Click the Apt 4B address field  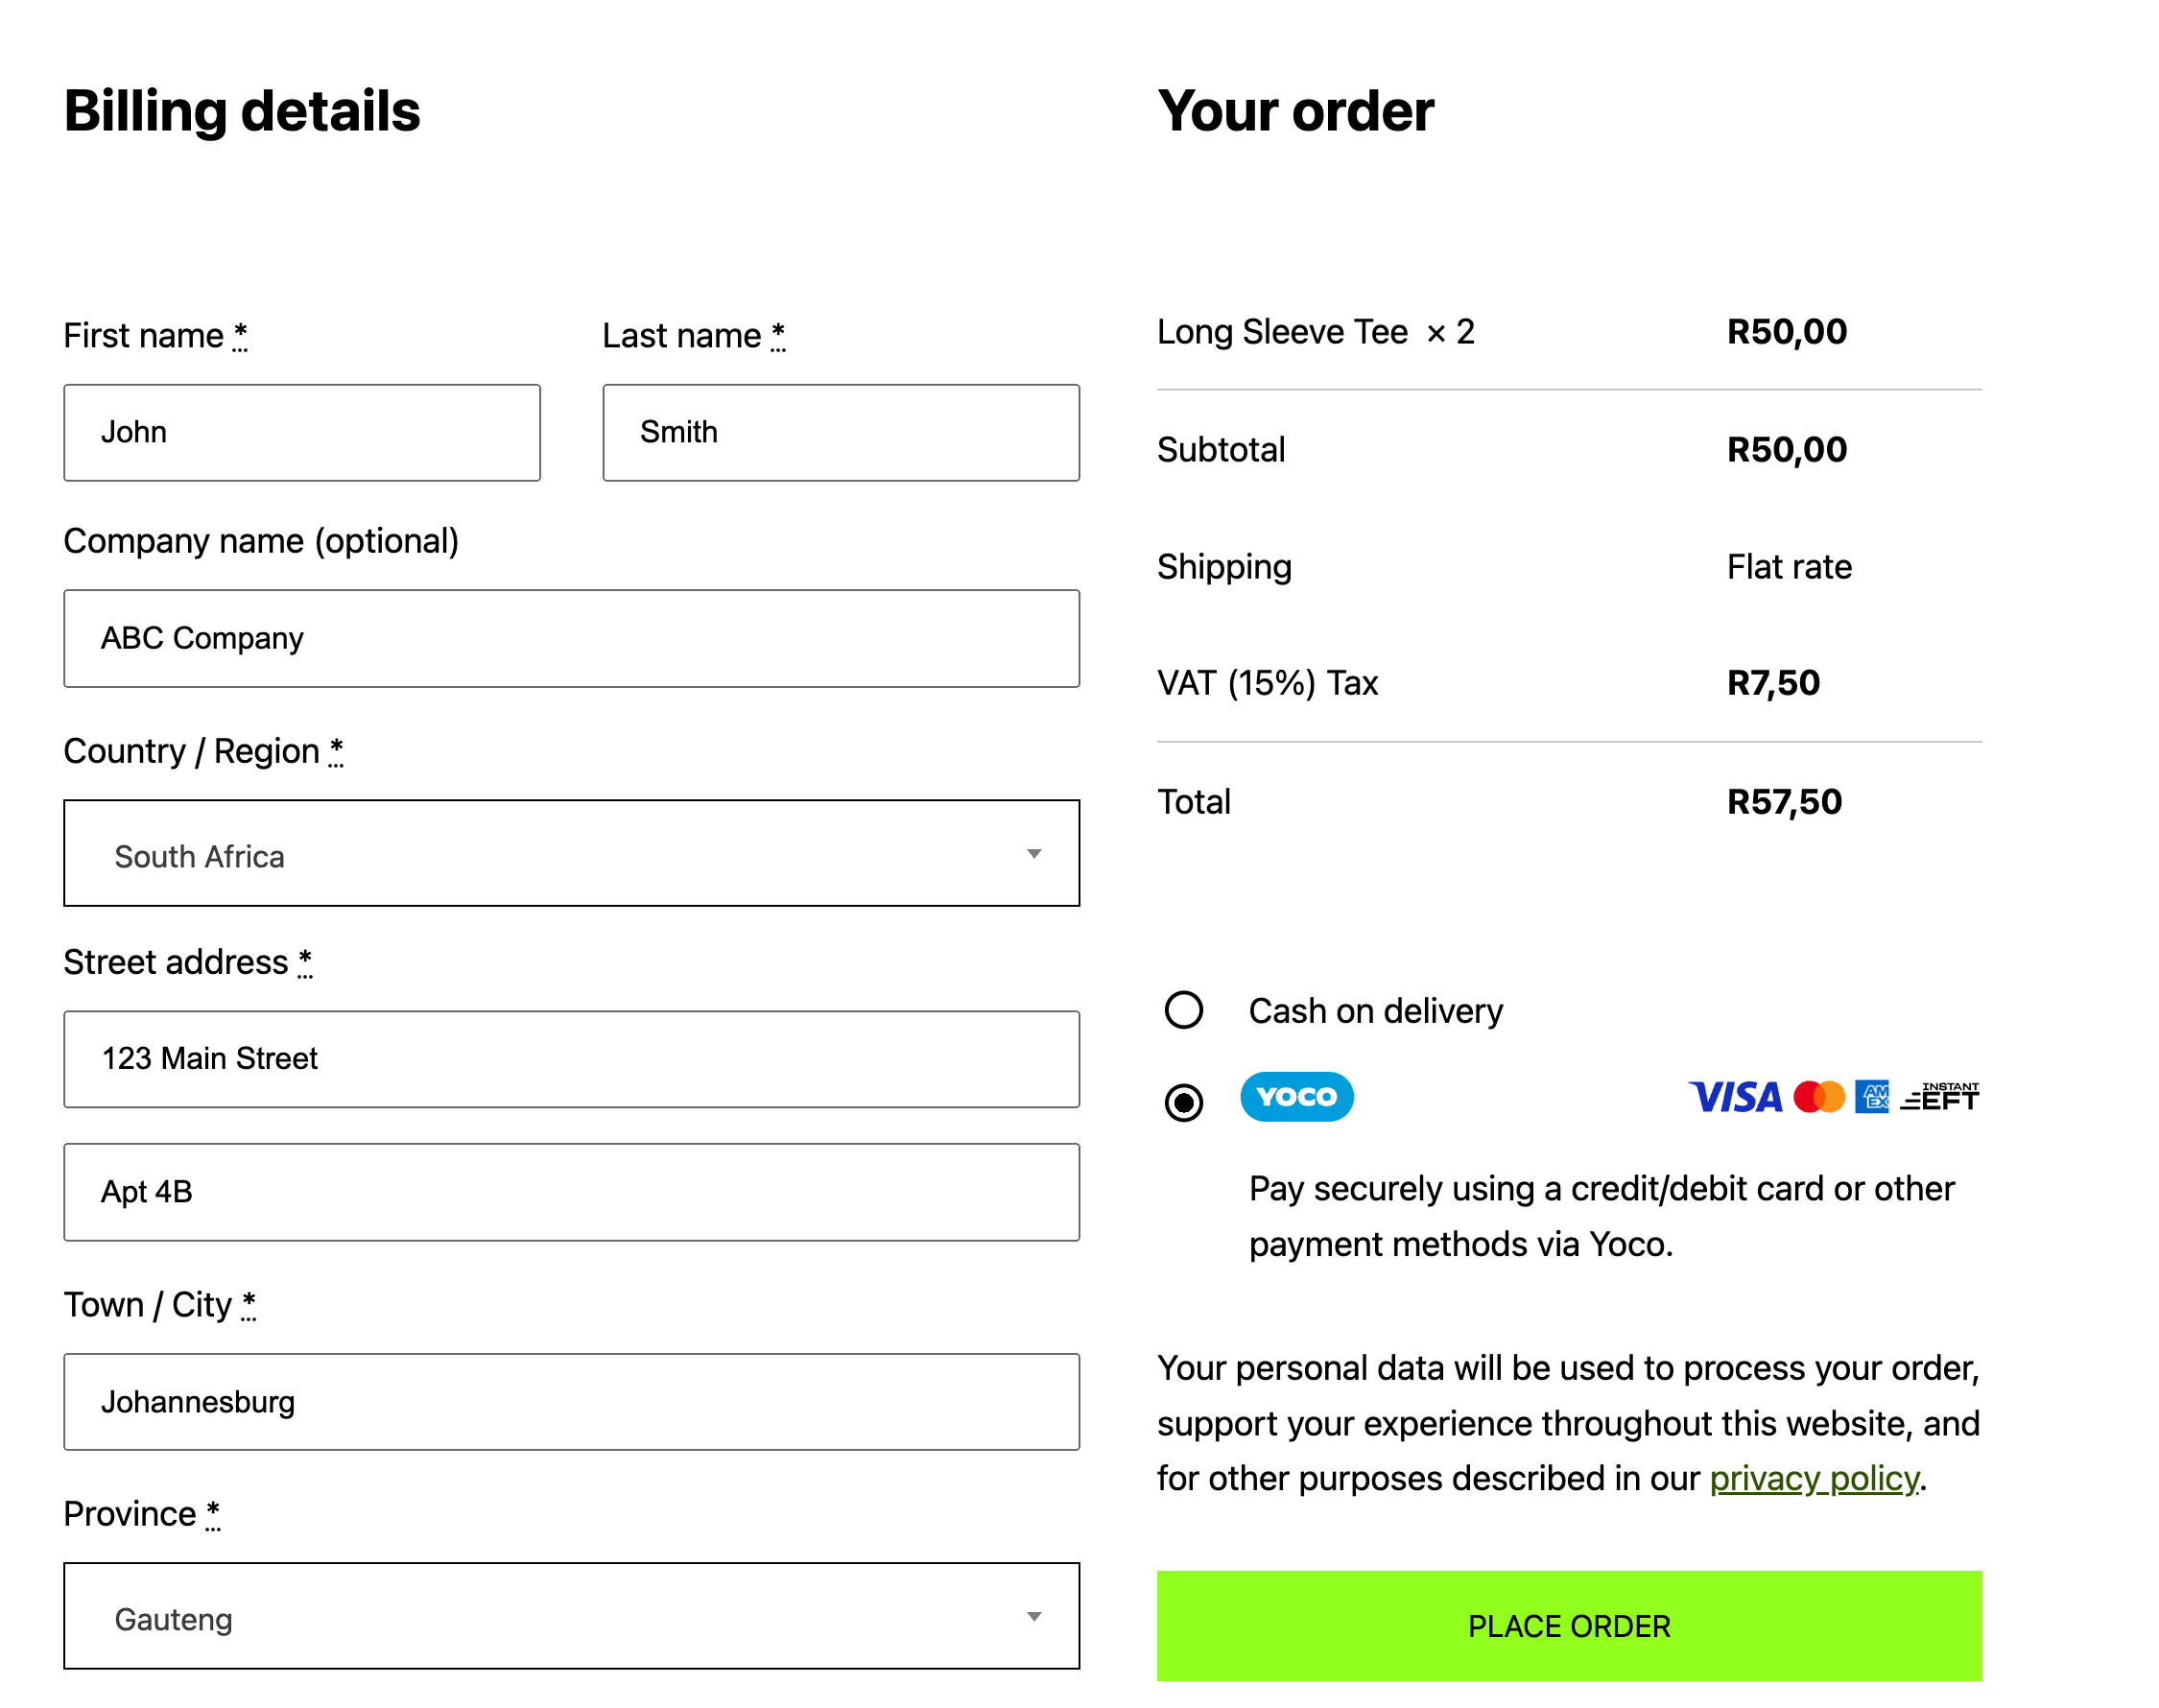(x=571, y=1192)
